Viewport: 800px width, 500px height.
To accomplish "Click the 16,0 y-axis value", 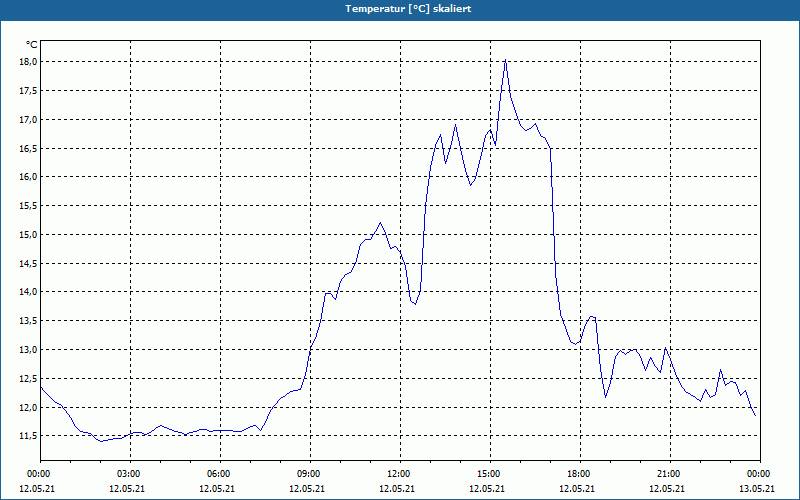I will (x=29, y=177).
